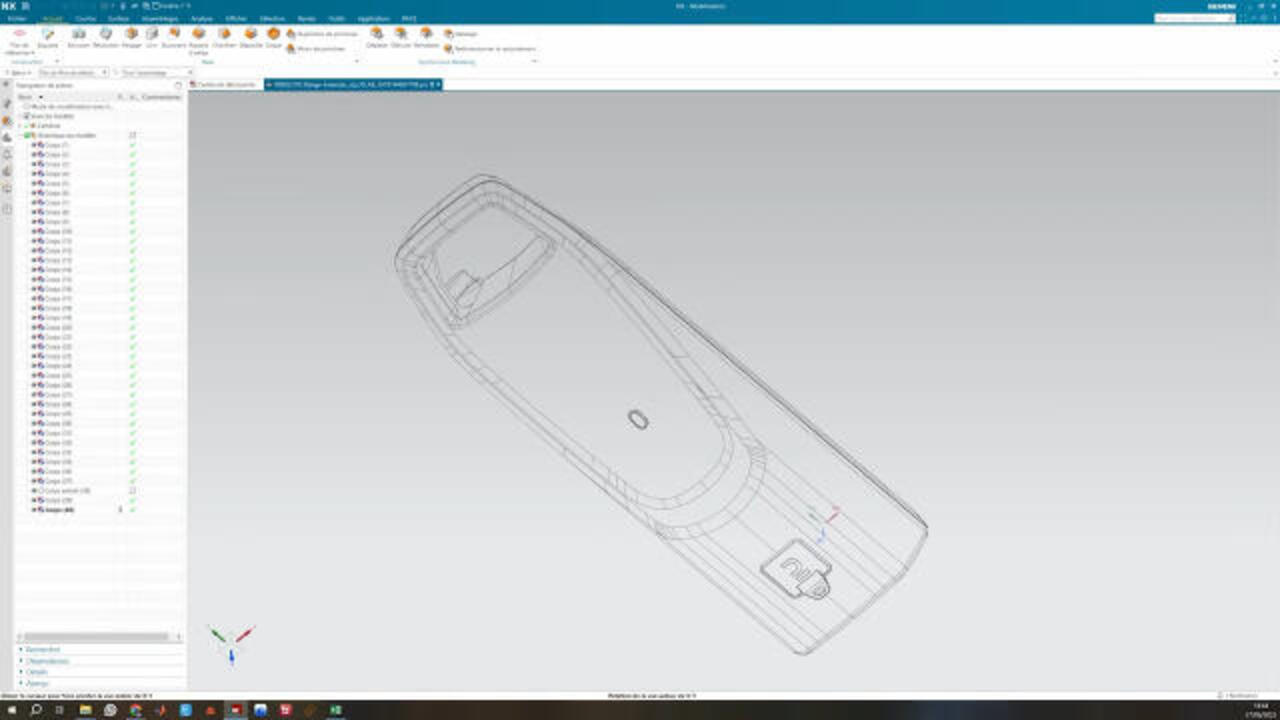Click the Extrusion tool icon
1280x720 pixels.
79,35
